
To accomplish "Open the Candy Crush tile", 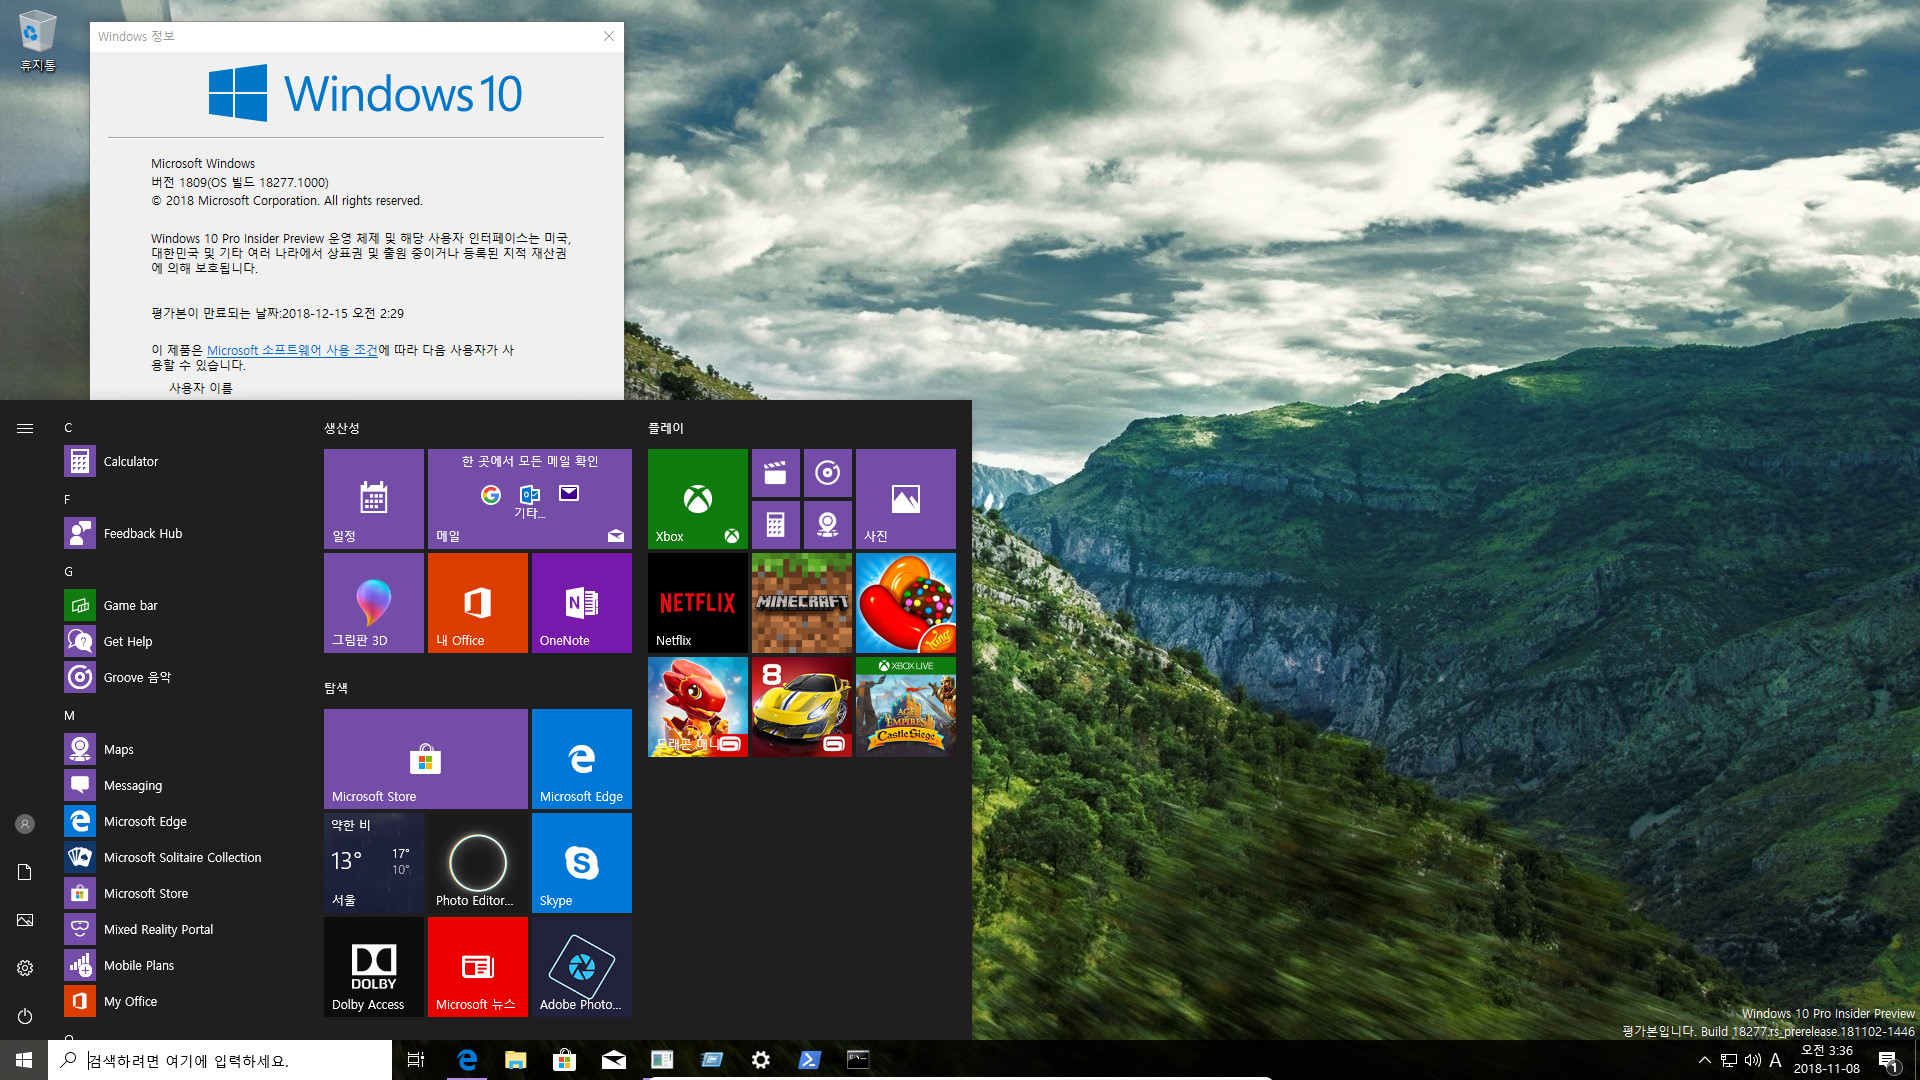I will pos(906,603).
